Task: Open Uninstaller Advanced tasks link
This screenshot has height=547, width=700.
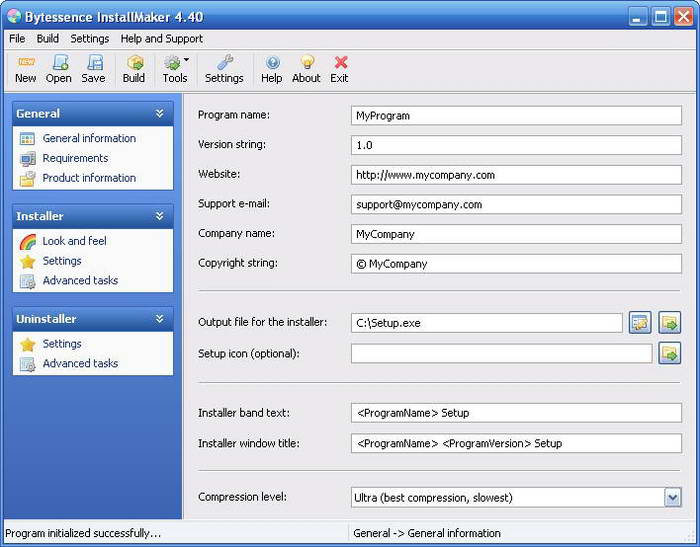Action: tap(80, 363)
